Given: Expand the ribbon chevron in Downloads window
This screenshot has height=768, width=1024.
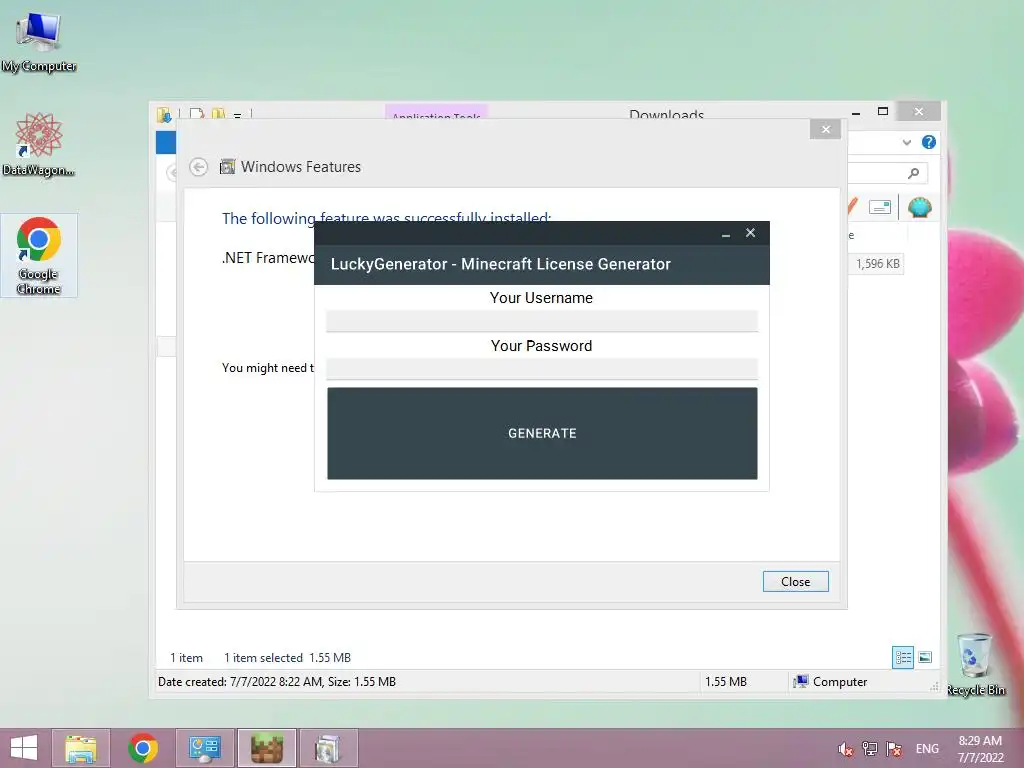Looking at the screenshot, I should [906, 142].
